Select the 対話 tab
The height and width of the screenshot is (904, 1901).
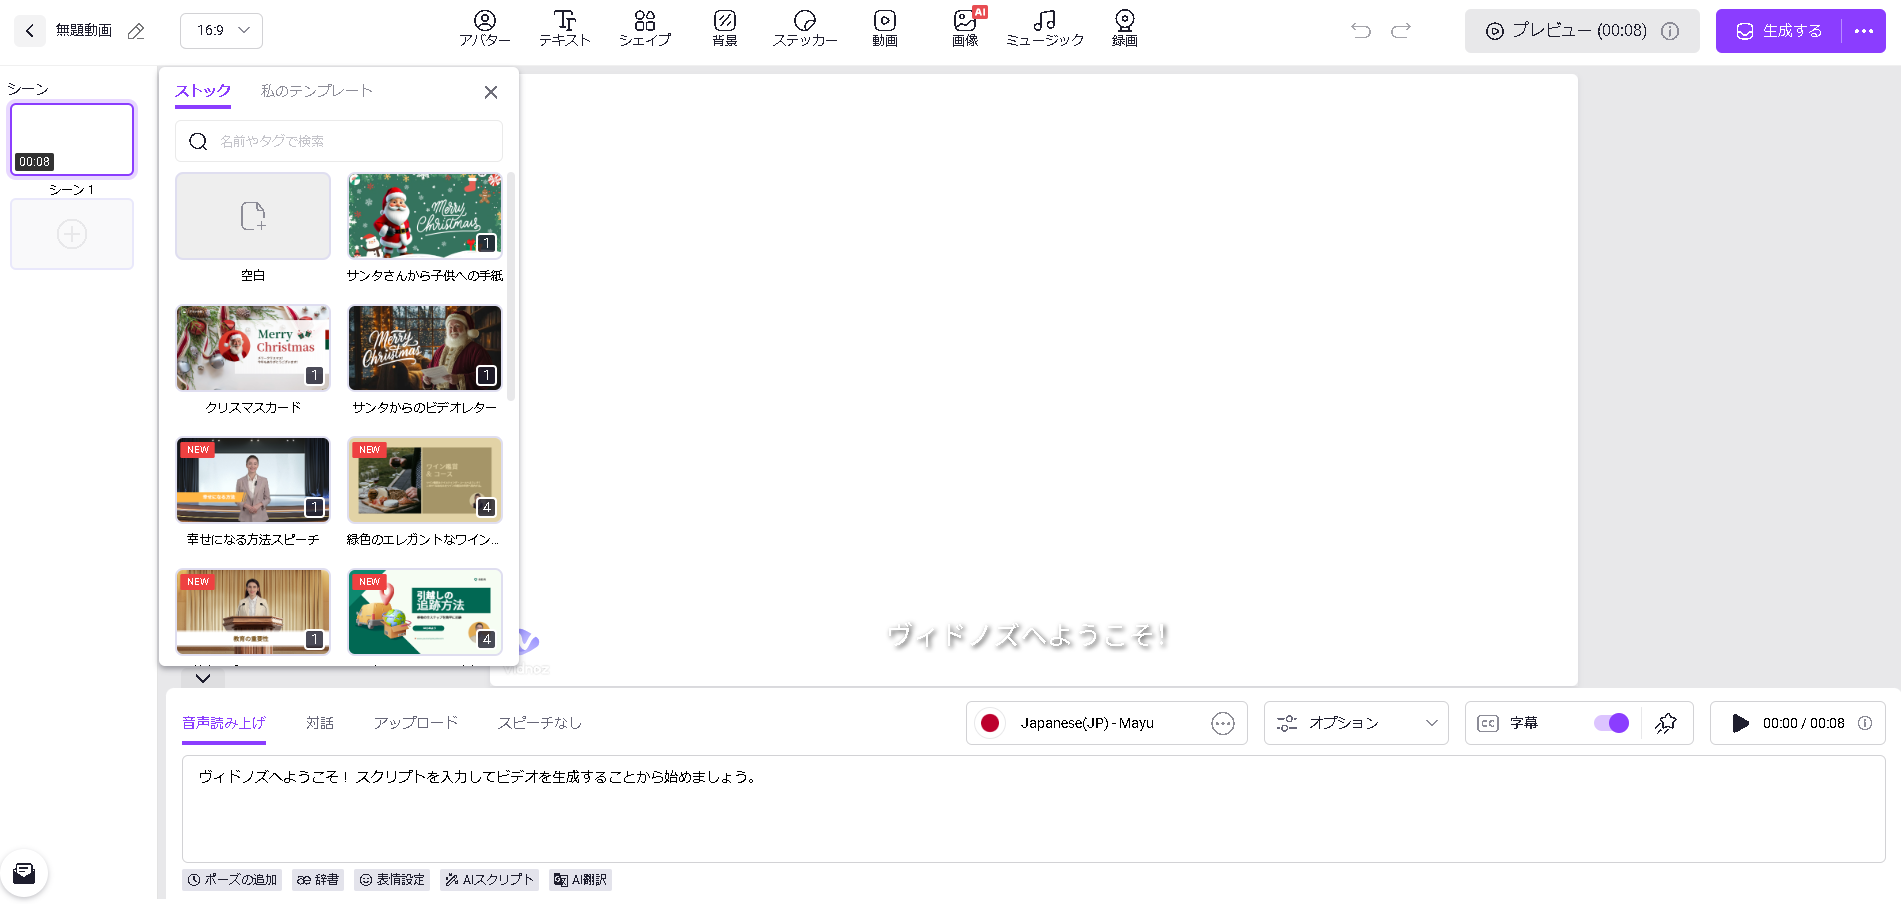320,724
